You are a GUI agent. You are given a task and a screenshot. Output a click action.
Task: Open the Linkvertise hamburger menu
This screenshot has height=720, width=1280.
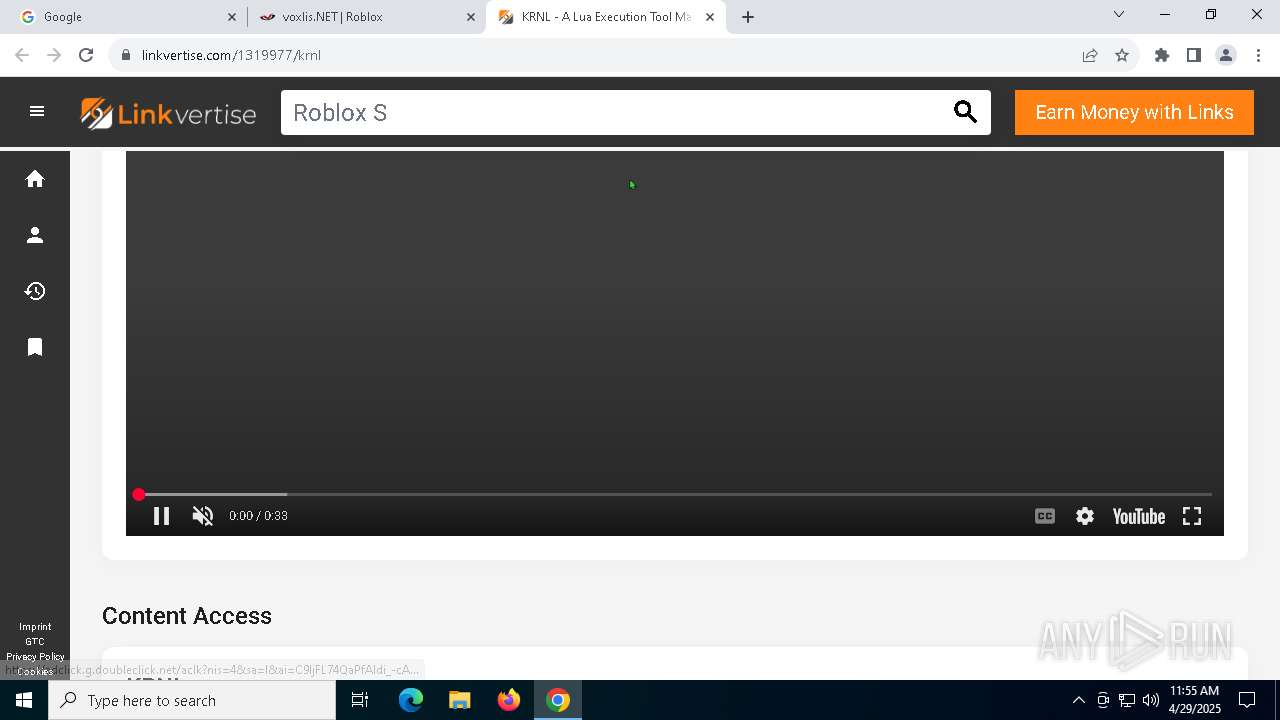pyautogui.click(x=37, y=112)
